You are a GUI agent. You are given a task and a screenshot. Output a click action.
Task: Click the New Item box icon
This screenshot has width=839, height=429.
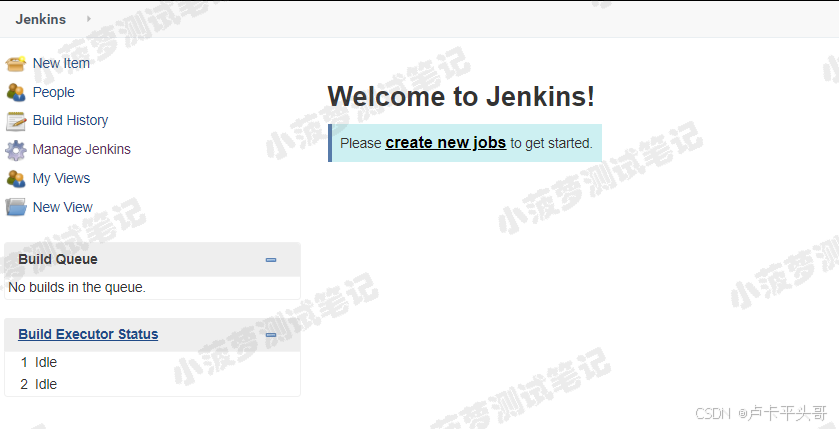(x=16, y=64)
